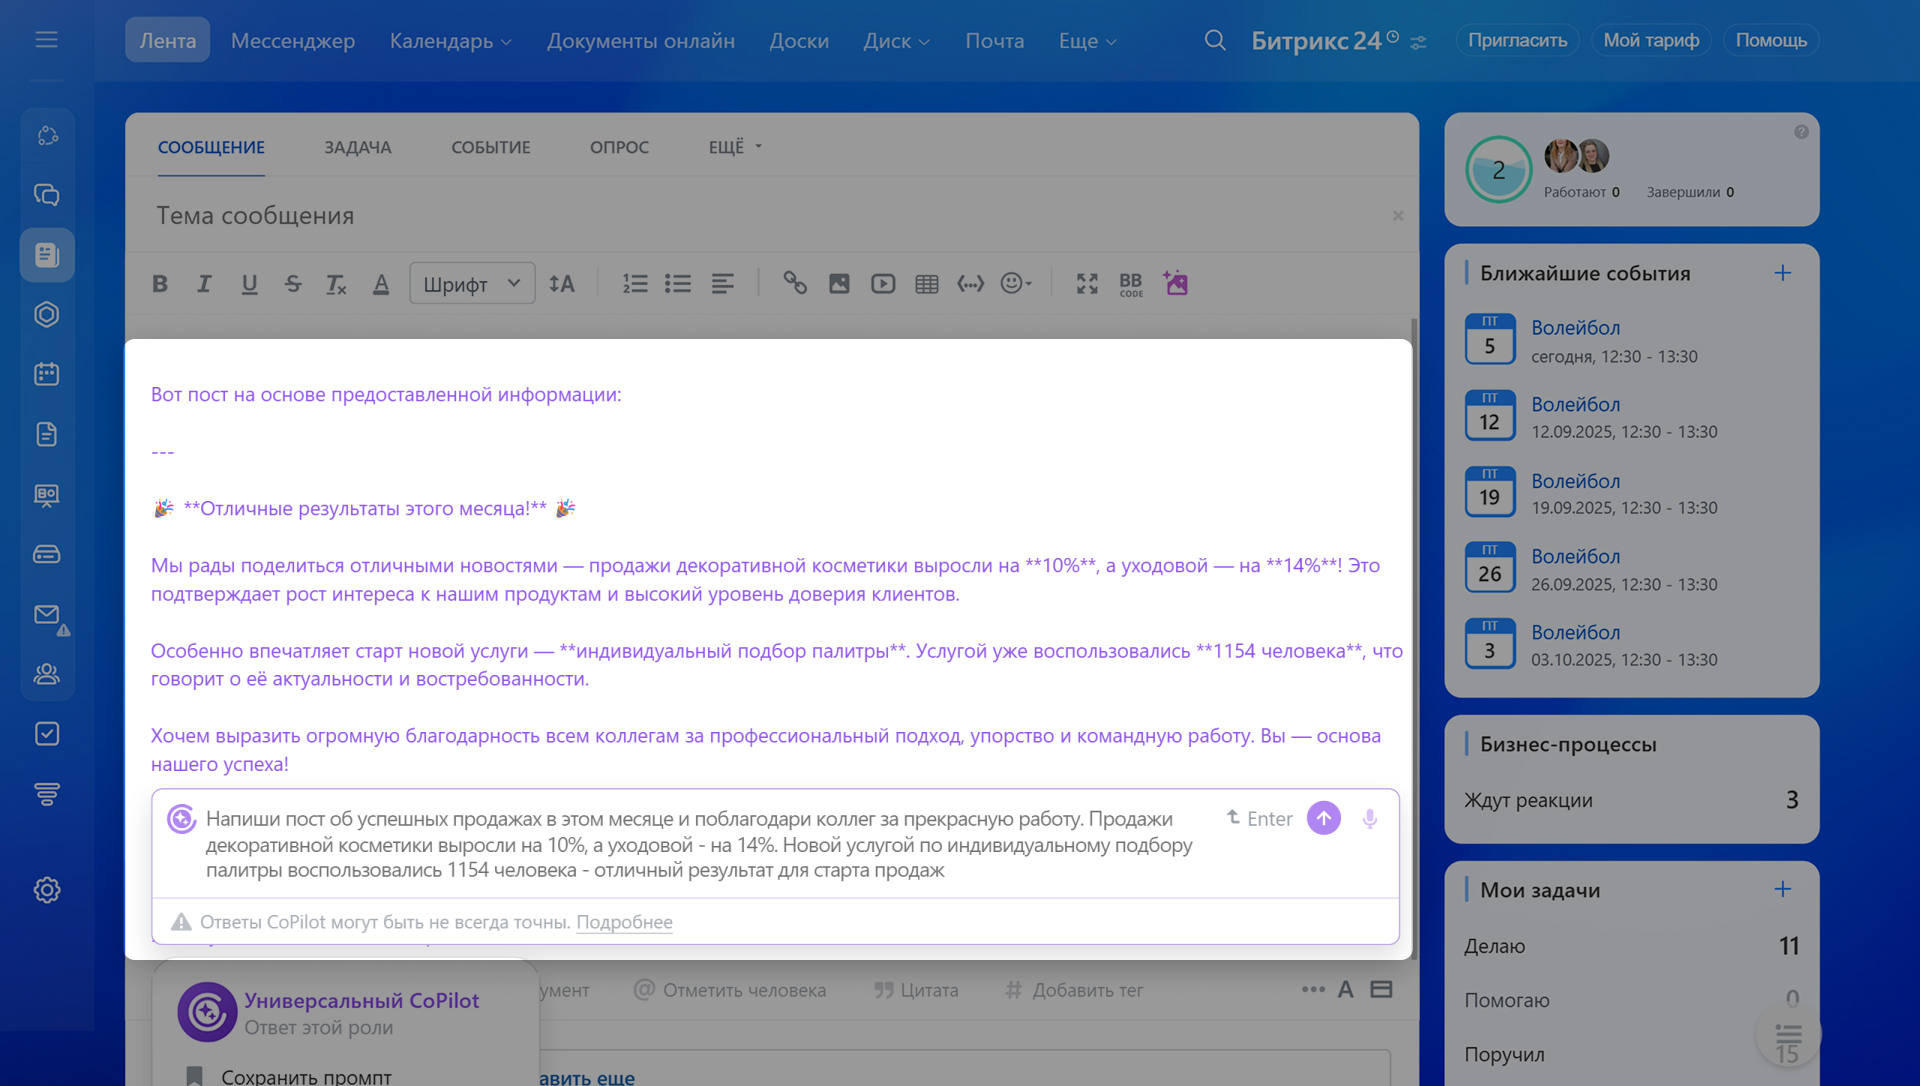The height and width of the screenshot is (1086, 1920).
Task: Click the insert image icon
Action: (839, 284)
